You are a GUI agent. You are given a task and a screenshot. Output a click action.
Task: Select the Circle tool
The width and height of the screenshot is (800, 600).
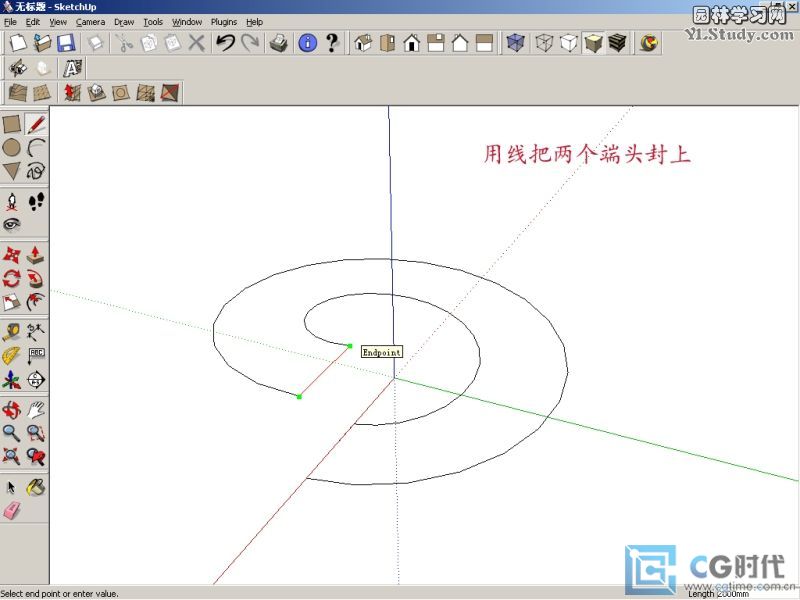(11, 147)
